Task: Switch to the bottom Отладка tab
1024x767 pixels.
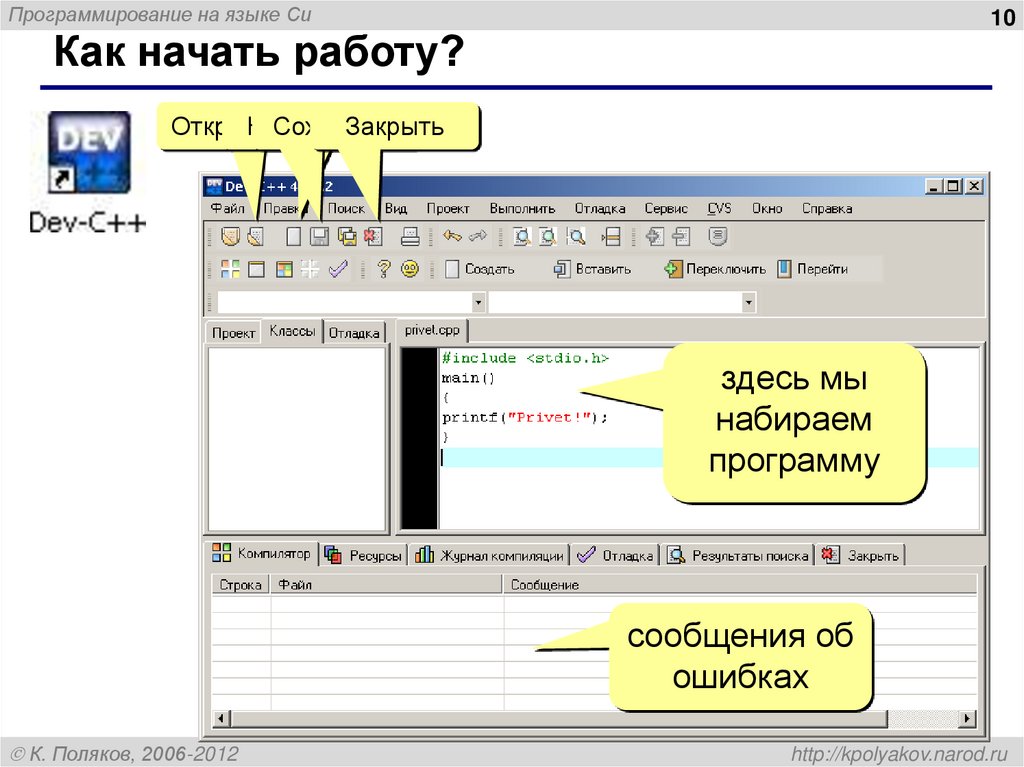Action: [615, 555]
